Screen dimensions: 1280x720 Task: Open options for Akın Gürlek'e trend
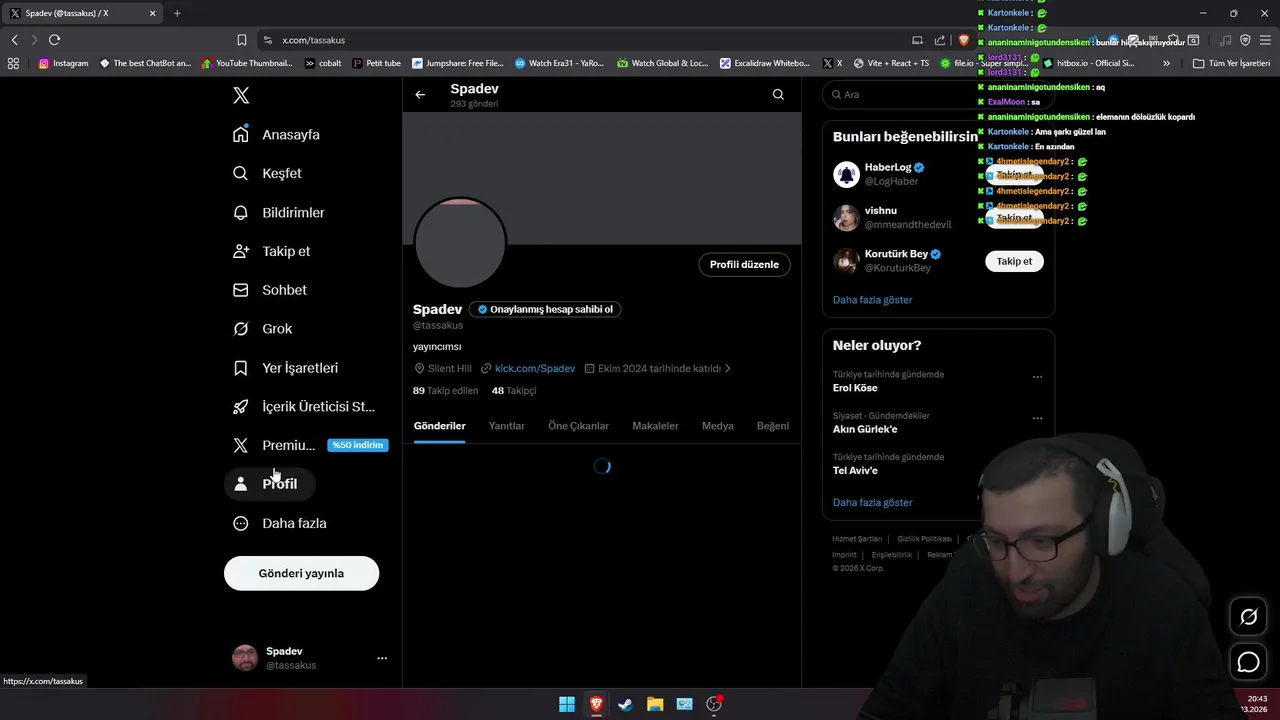(x=1037, y=418)
